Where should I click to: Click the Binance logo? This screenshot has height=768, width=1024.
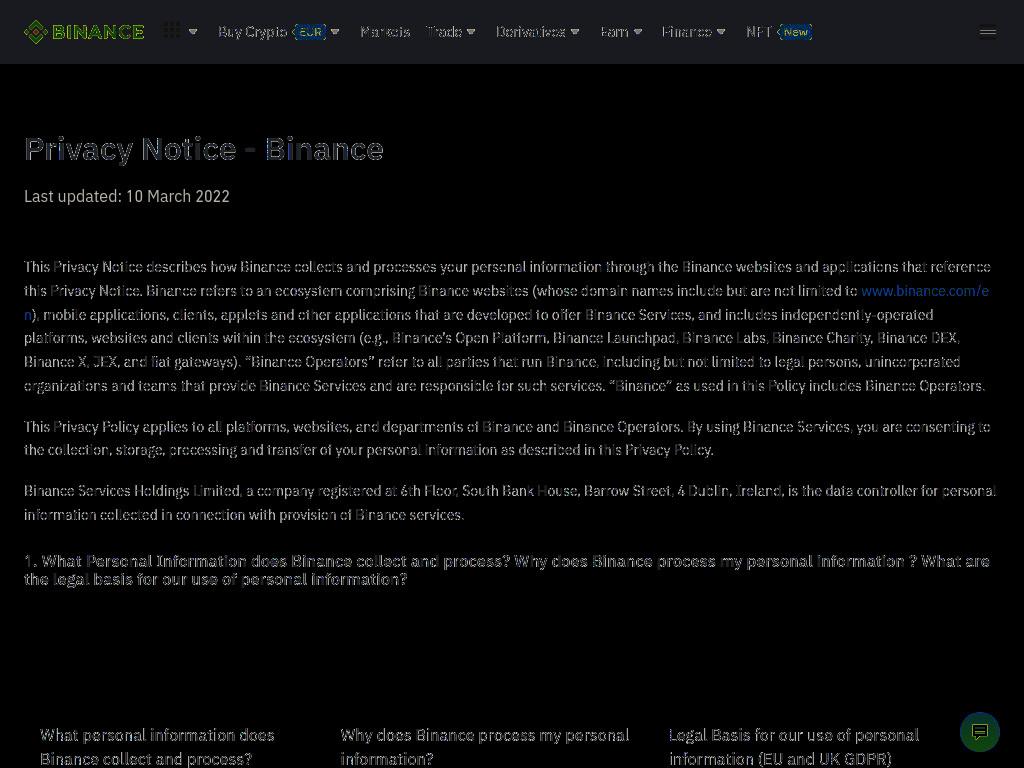coord(84,32)
